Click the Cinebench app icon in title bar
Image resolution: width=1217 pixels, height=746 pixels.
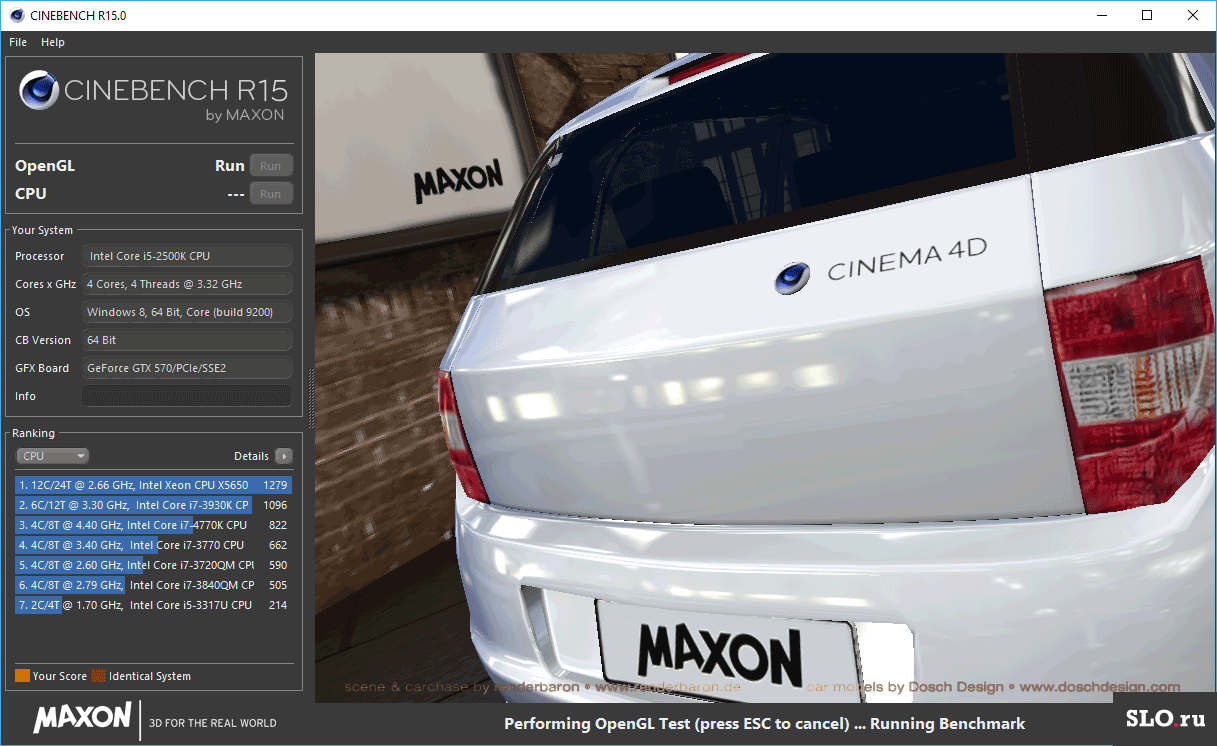tap(16, 15)
